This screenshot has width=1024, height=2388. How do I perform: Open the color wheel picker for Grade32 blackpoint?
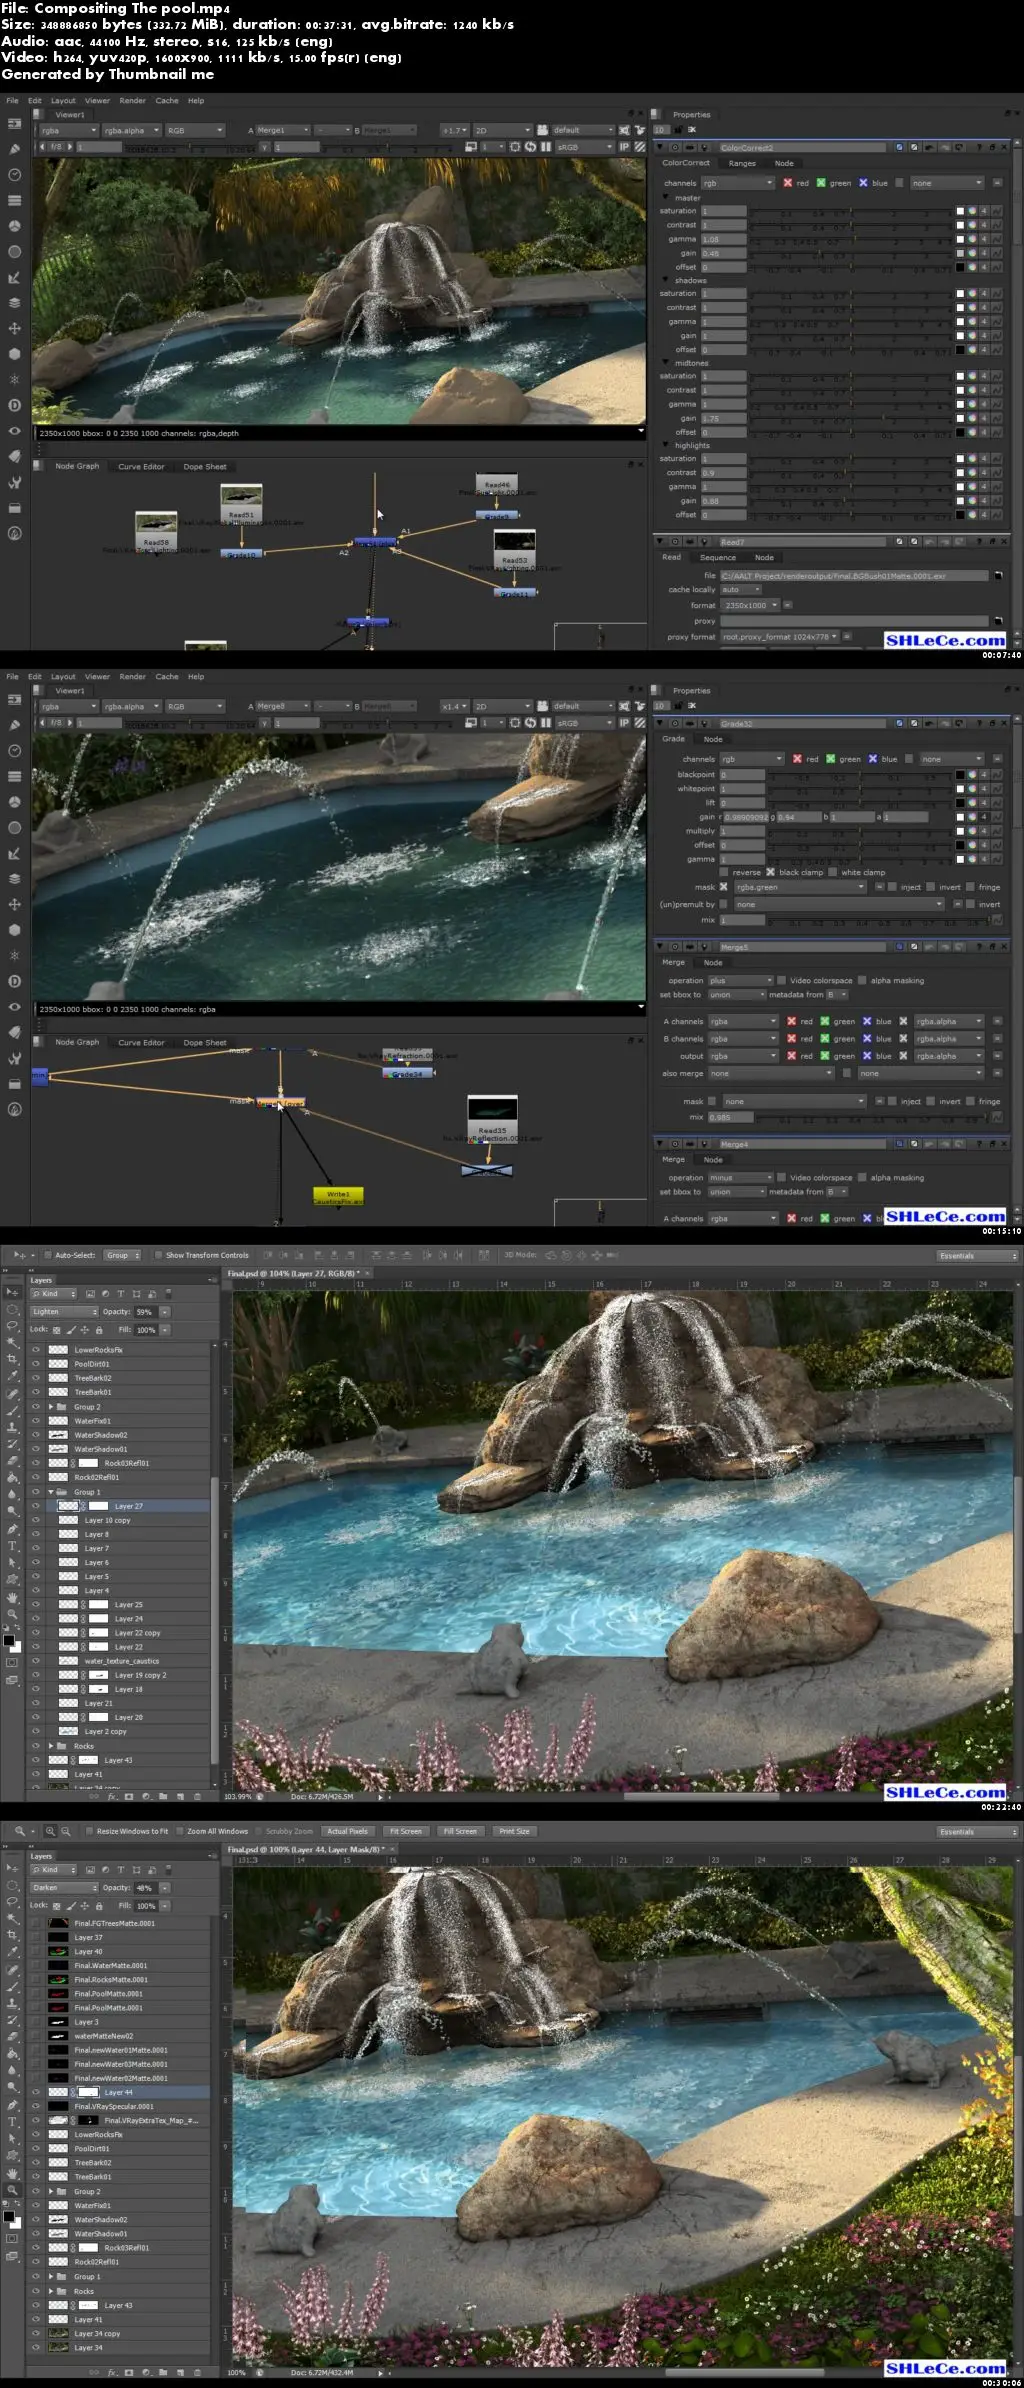point(971,775)
